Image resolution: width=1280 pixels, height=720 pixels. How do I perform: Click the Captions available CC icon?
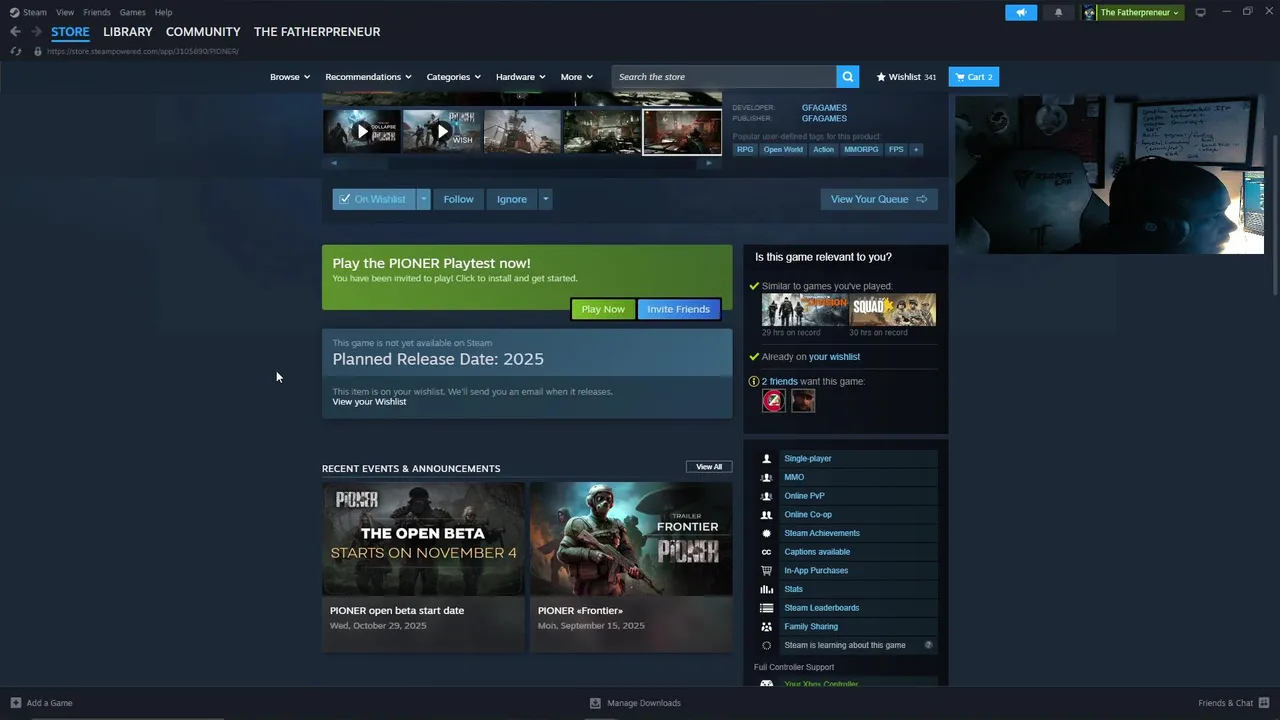(x=767, y=552)
